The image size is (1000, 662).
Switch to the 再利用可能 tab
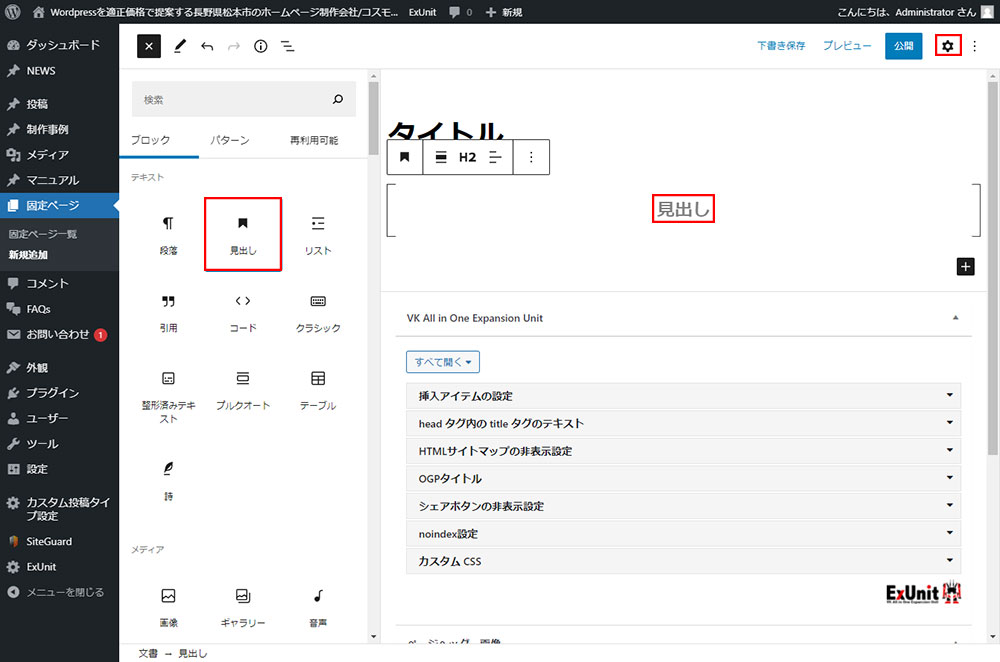click(313, 140)
